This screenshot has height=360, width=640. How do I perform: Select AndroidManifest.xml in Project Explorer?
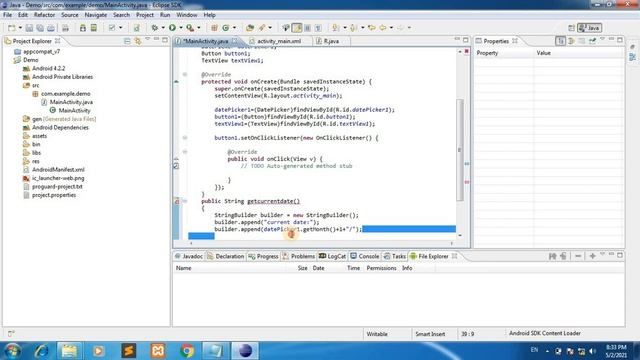pos(58,170)
